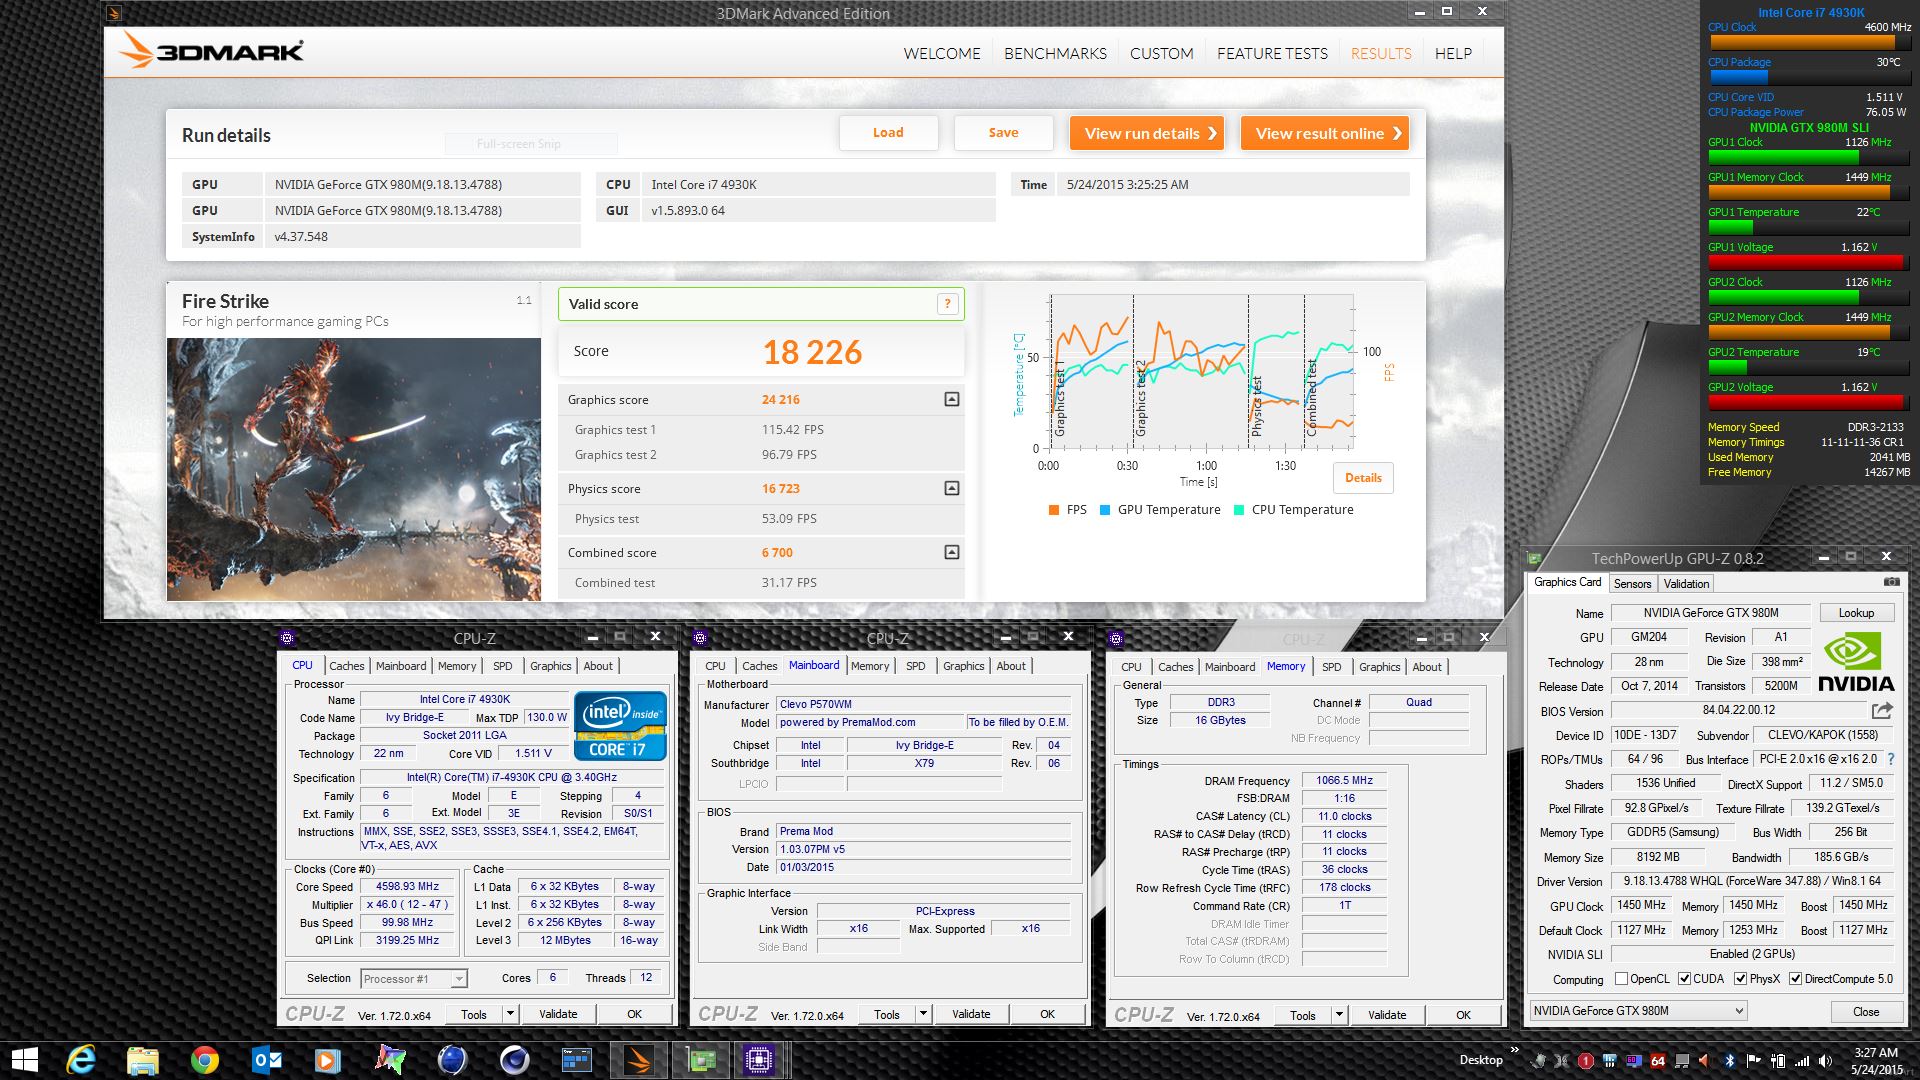Open 3DMark from the taskbar

tap(638, 1060)
